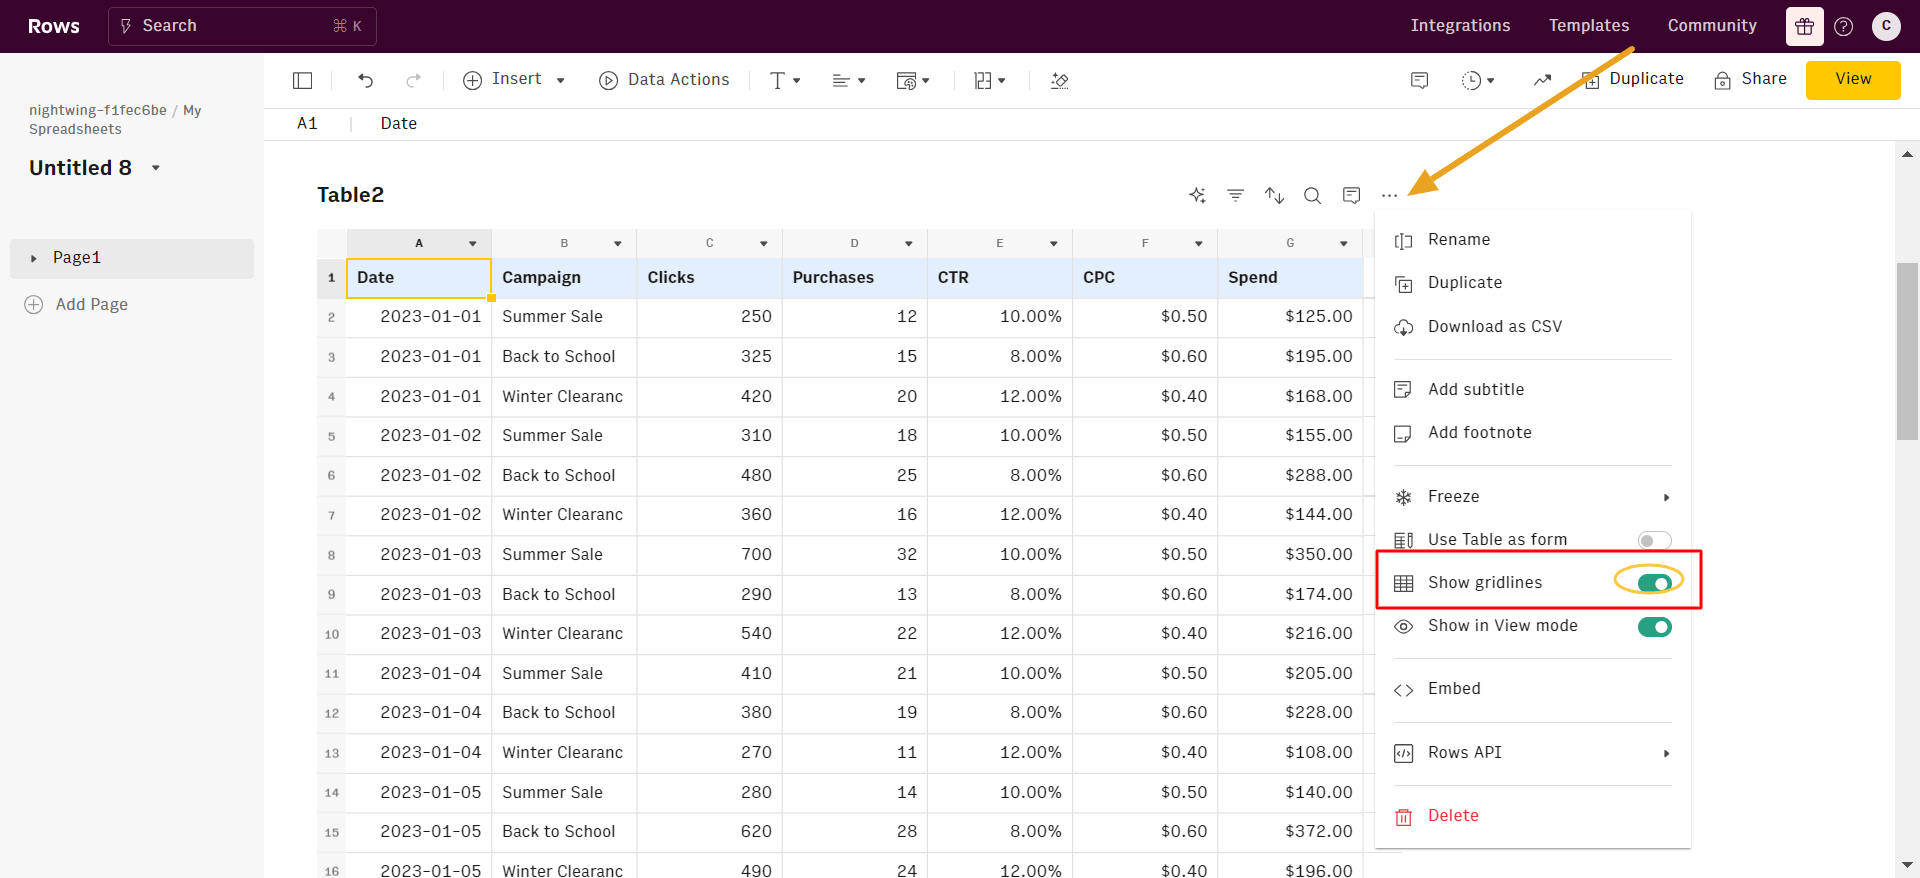This screenshot has width=1920, height=878.
Task: Select Embed menu entry
Action: (1533, 689)
